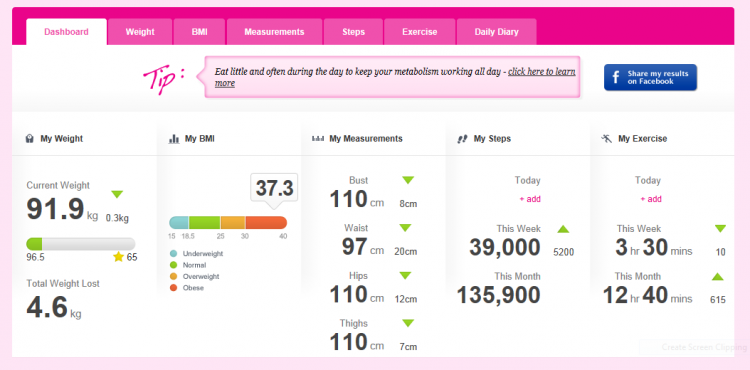Click the Thighs 7cm change value
The image size is (750, 370).
pos(408,348)
